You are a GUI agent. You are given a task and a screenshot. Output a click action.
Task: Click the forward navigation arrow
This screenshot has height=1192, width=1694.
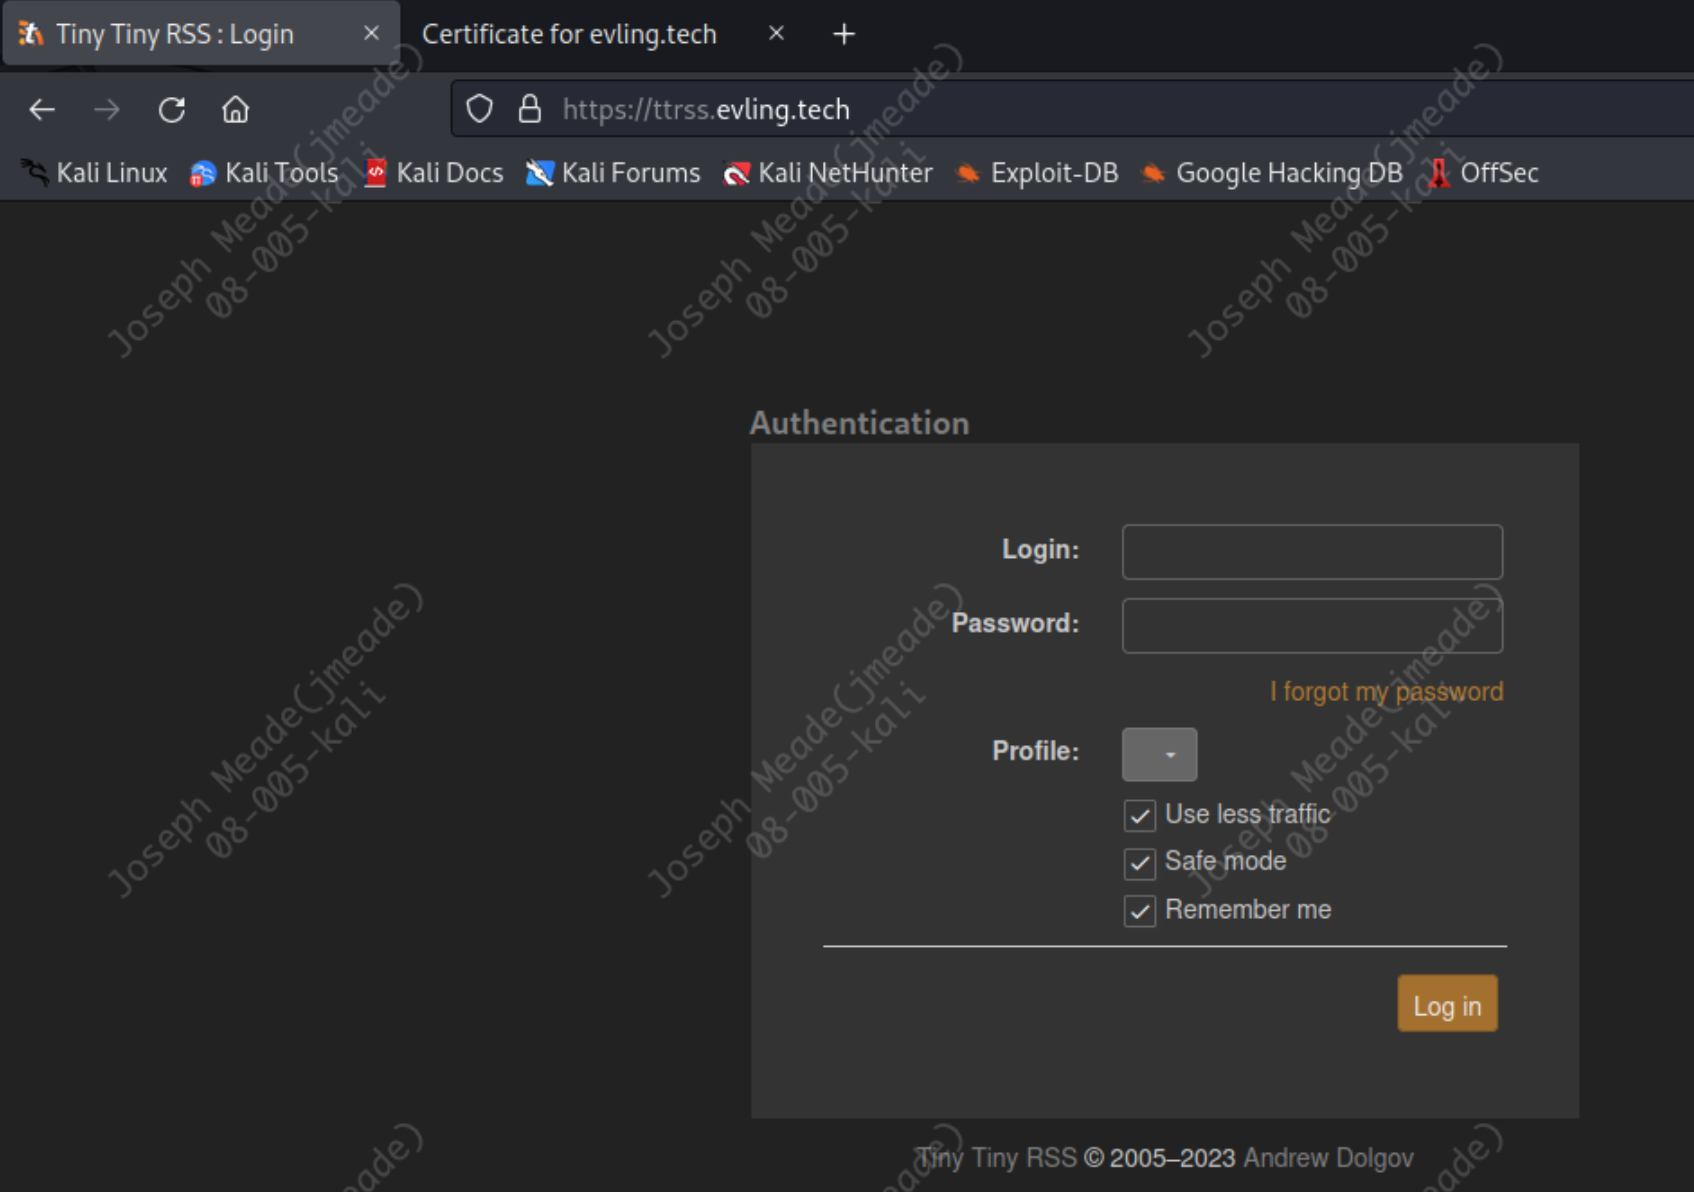click(x=106, y=109)
